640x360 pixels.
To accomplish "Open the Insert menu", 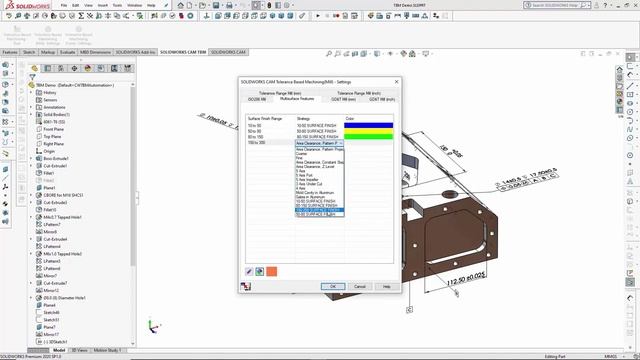I will click(x=103, y=5).
